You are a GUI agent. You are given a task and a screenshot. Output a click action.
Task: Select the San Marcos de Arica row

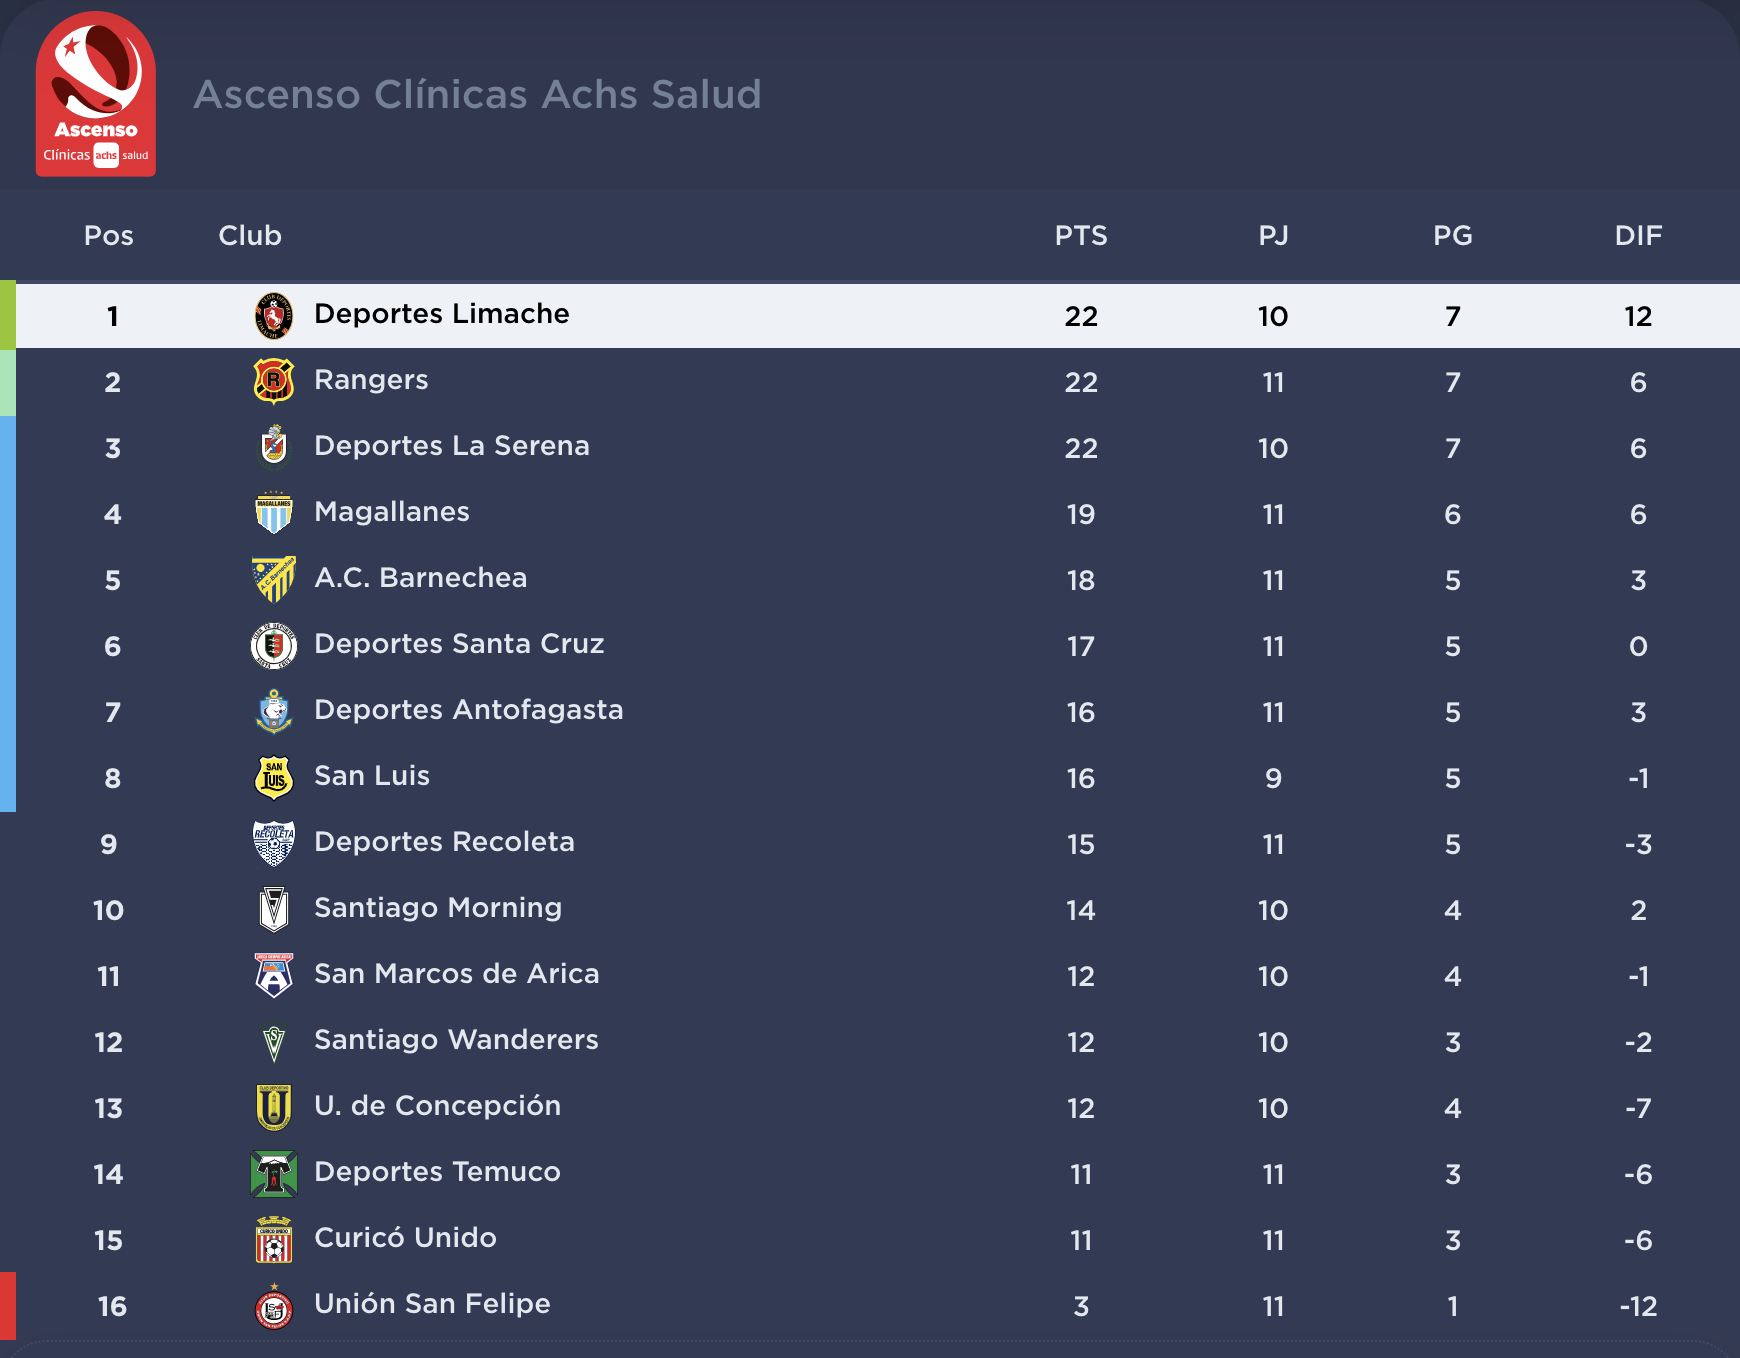[x=870, y=975]
